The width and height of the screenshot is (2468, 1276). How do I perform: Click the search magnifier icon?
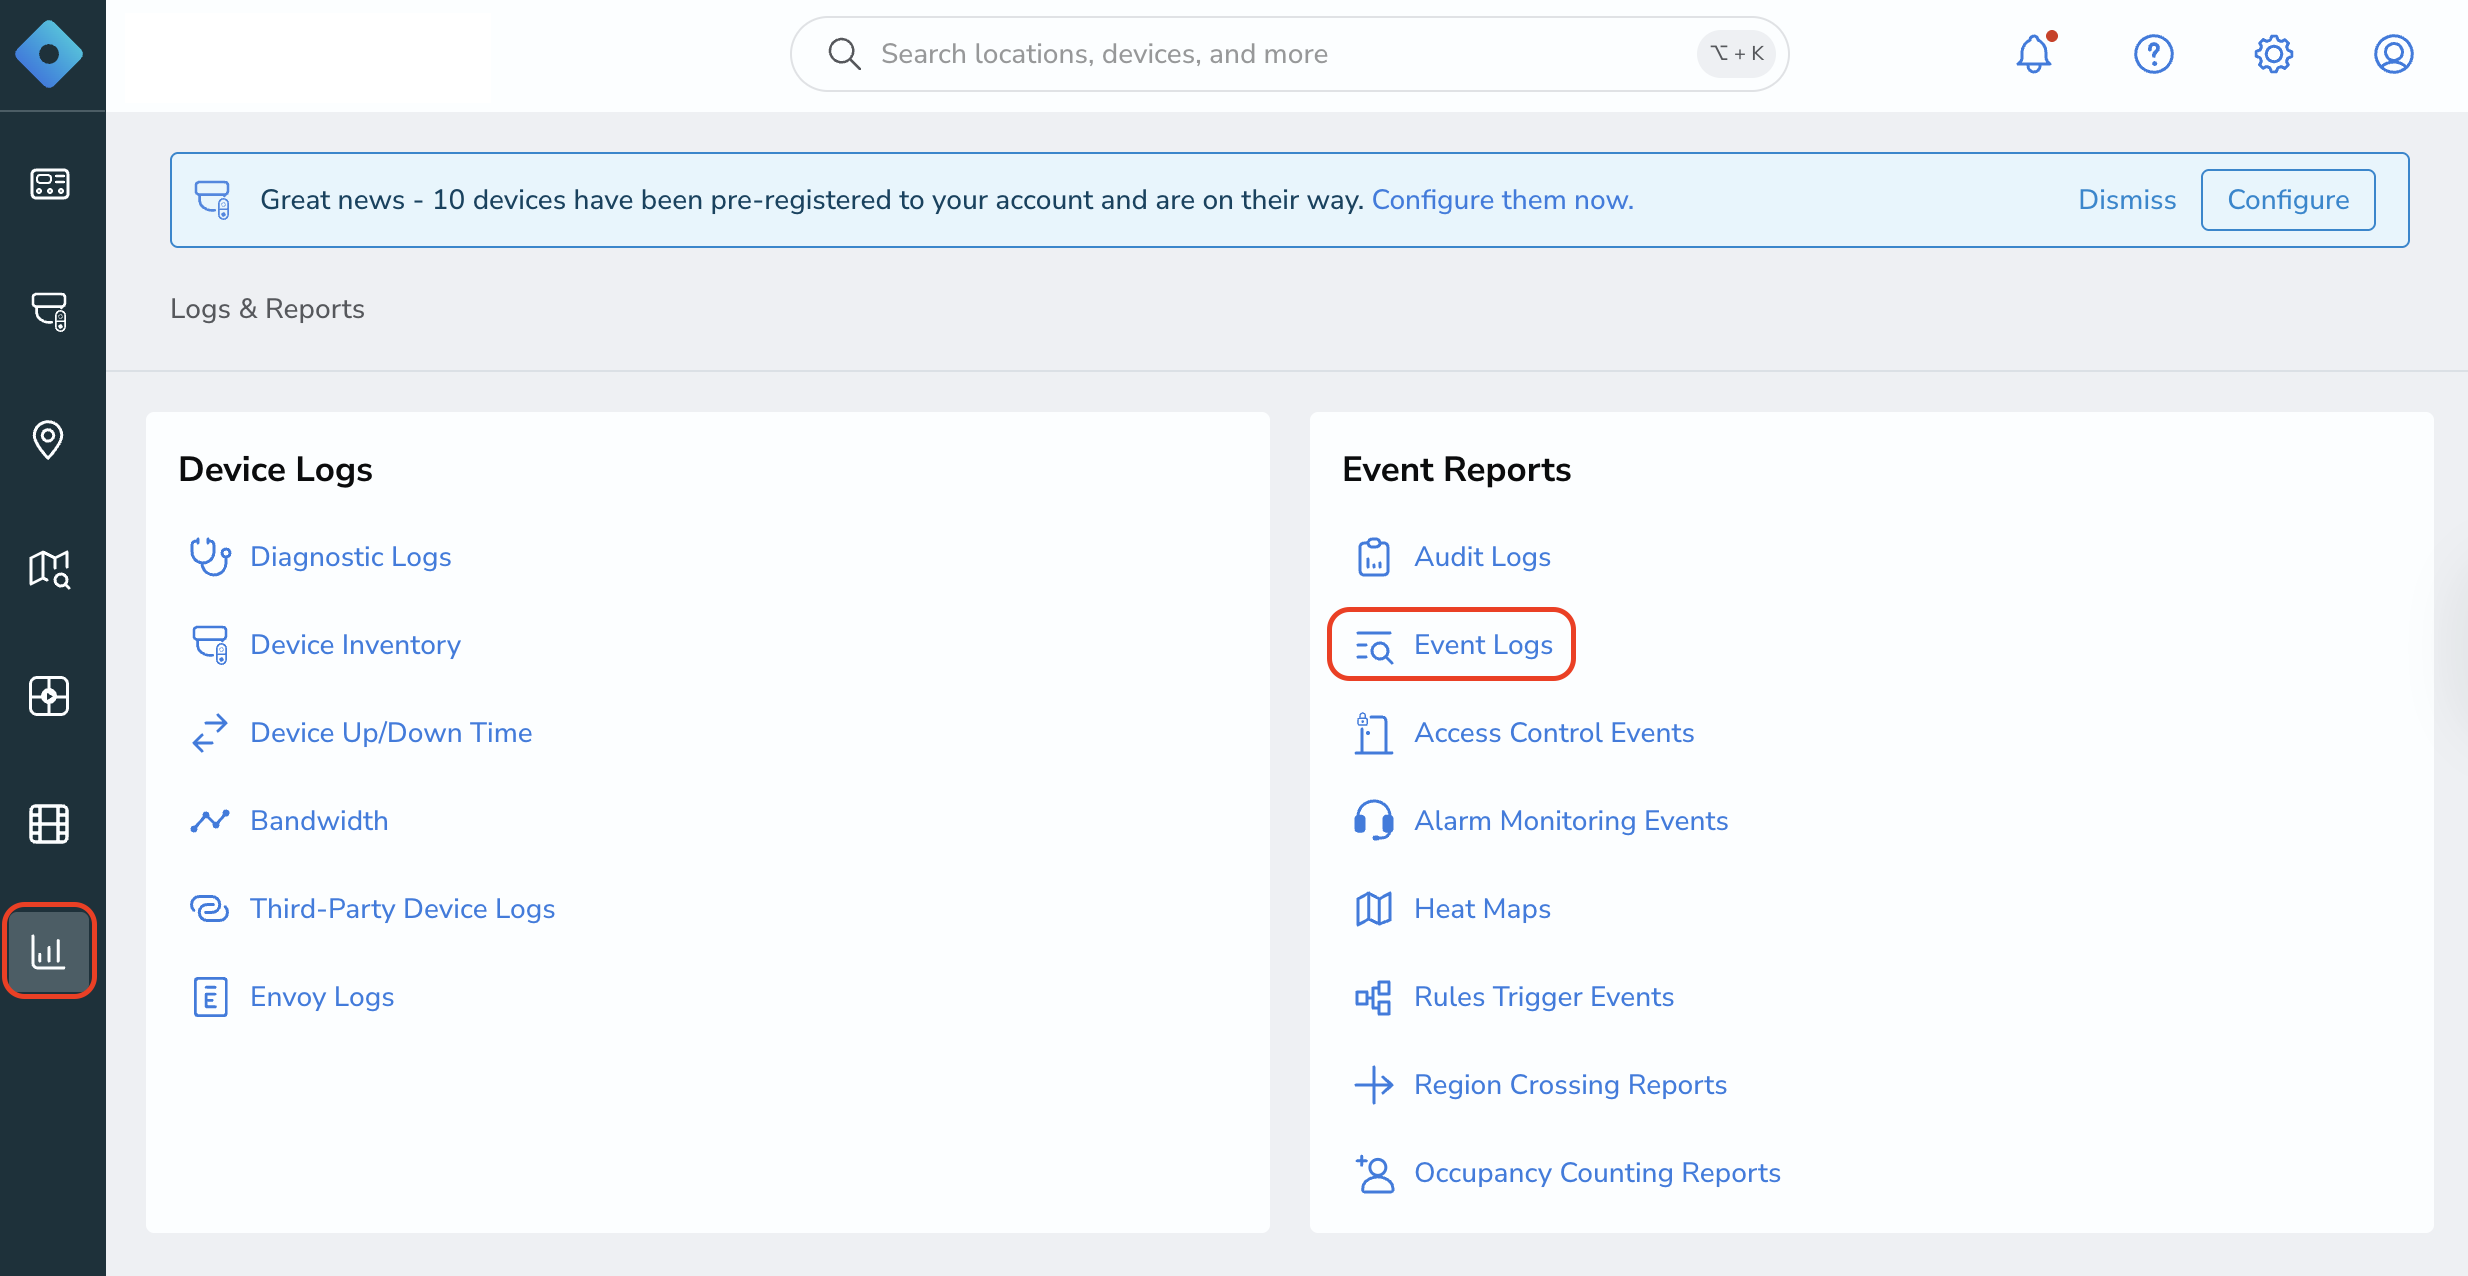pyautogui.click(x=844, y=54)
